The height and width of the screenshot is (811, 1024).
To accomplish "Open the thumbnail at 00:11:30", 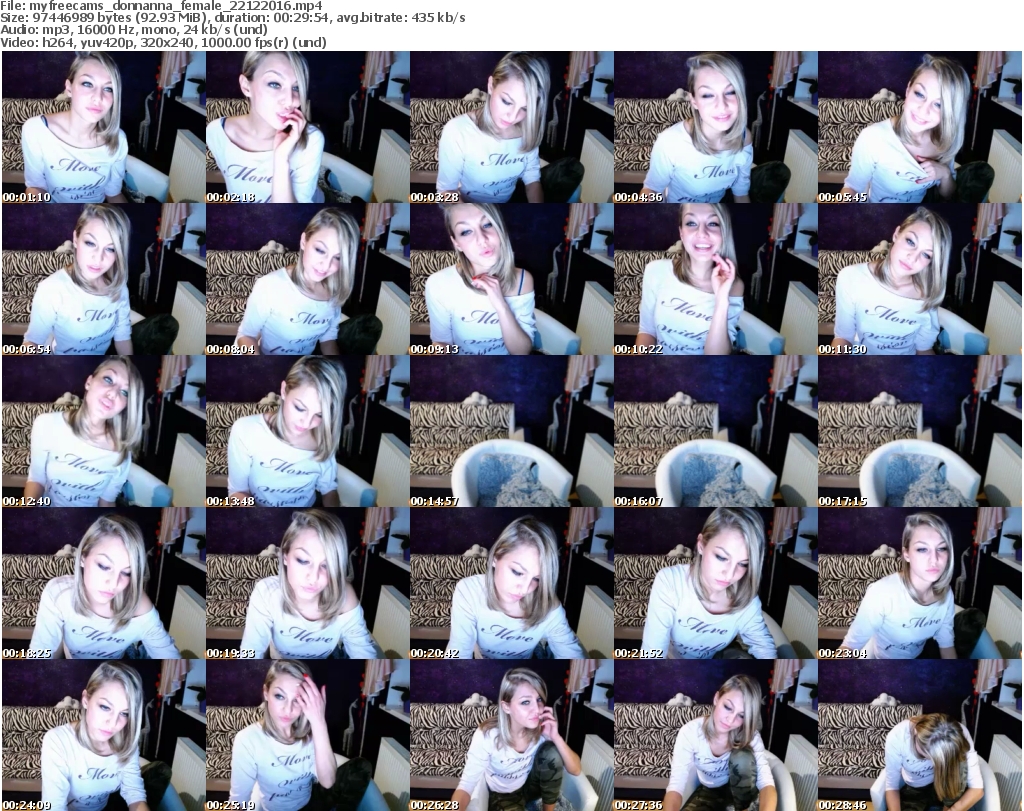I will (x=919, y=279).
